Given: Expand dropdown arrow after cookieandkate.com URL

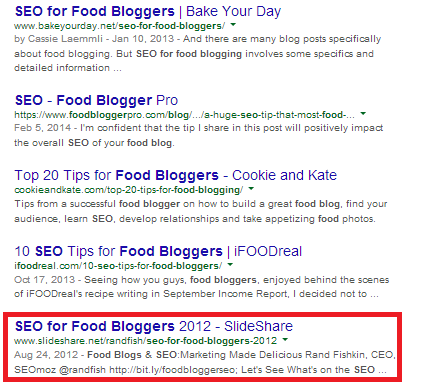Looking at the screenshot, I should [251, 189].
